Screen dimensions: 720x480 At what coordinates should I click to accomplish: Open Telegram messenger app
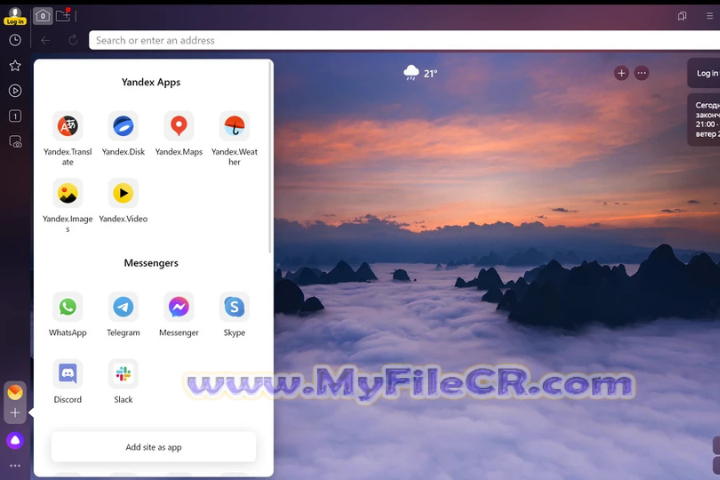[x=123, y=315]
